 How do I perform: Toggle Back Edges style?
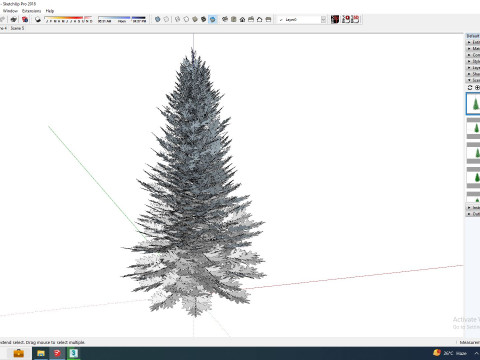pyautogui.click(x=166, y=19)
